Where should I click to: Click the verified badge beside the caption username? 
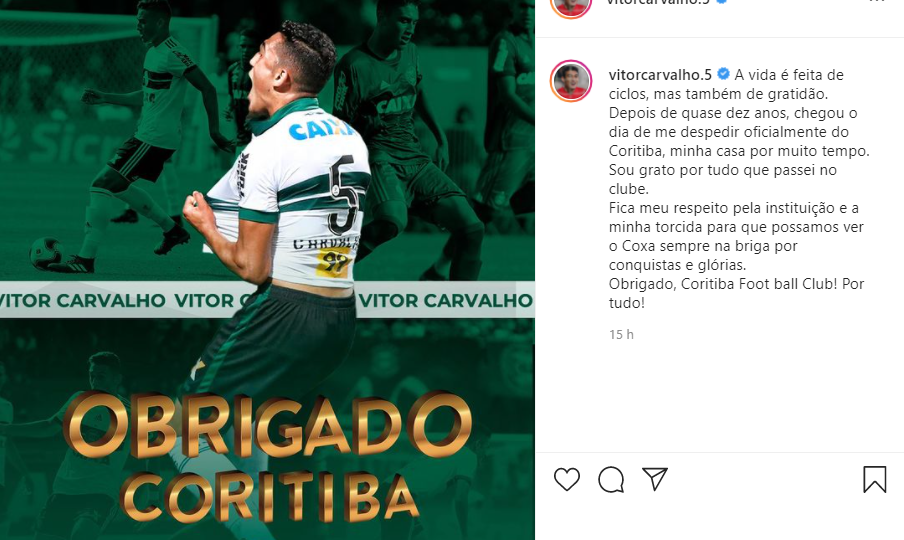click(x=723, y=74)
